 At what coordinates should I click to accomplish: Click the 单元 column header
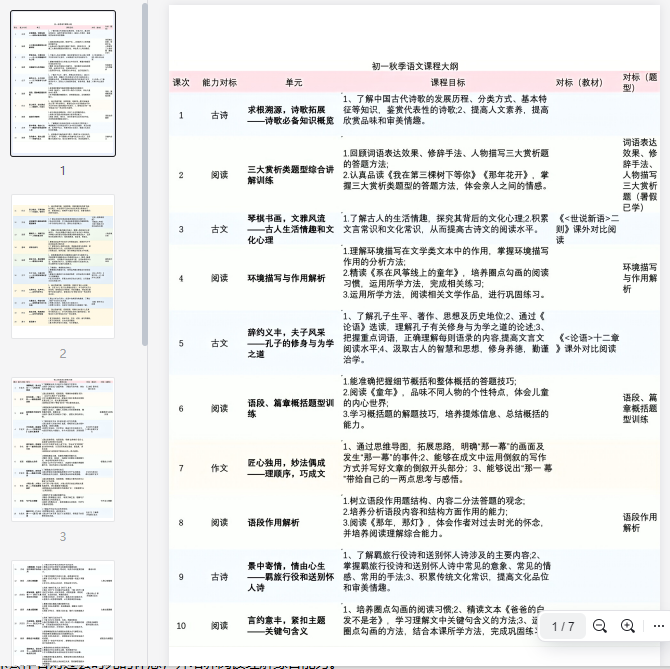point(294,82)
